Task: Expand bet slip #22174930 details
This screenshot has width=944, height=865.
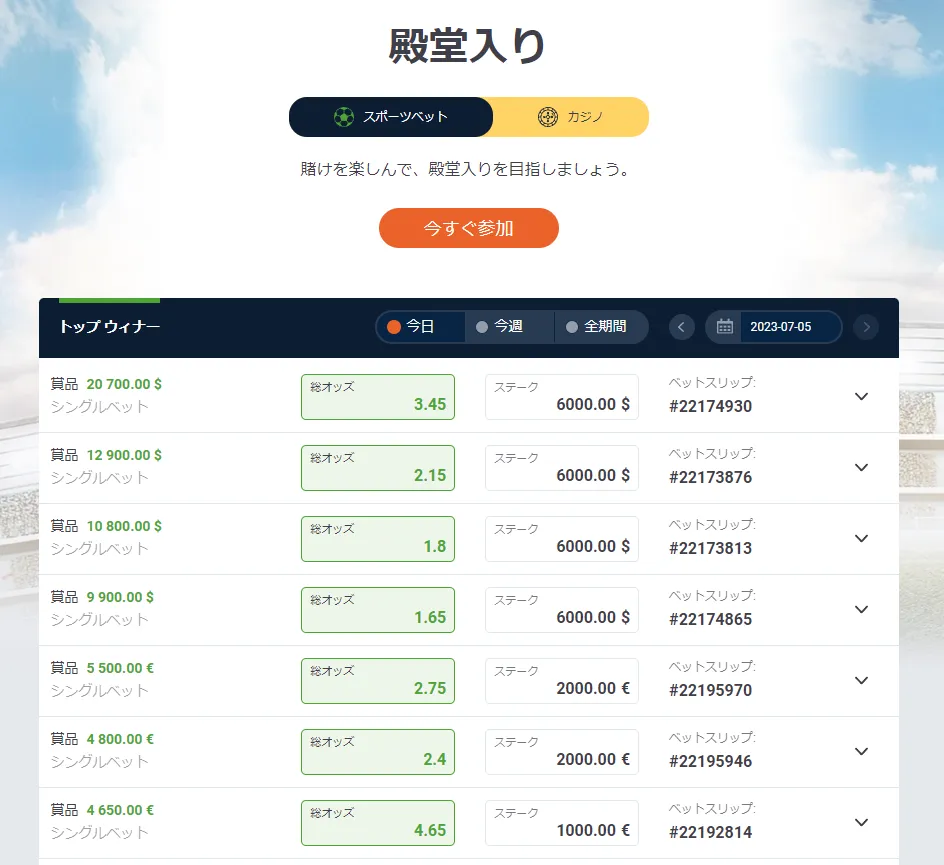Action: pyautogui.click(x=862, y=396)
